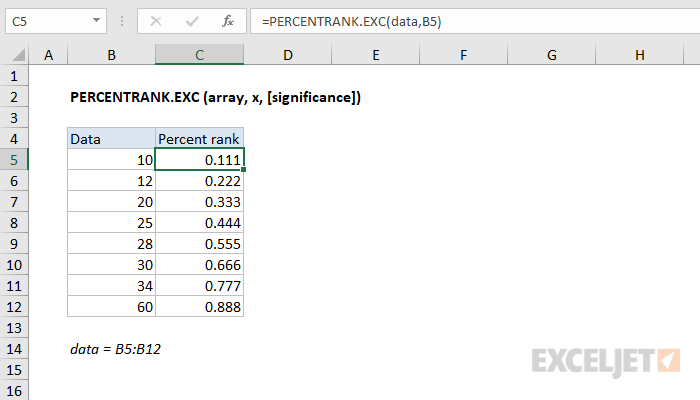This screenshot has height=400, width=700.
Task: Select row 7 header
Action: click(x=14, y=202)
